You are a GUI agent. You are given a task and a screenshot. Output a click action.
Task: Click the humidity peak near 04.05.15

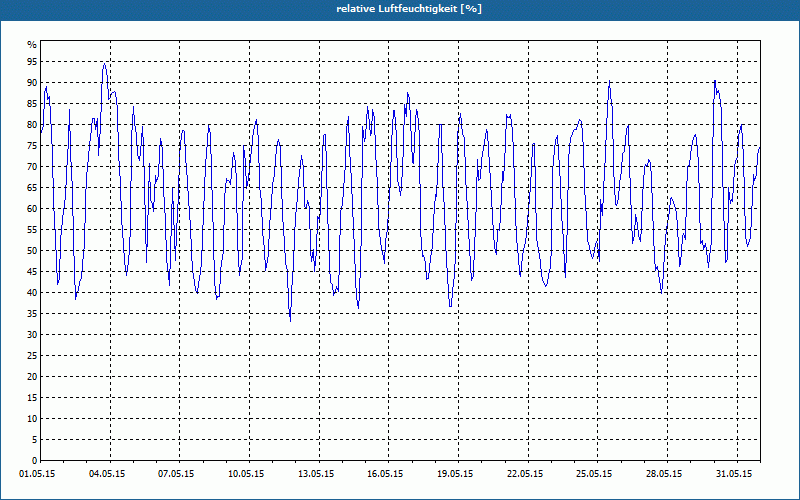[104, 64]
